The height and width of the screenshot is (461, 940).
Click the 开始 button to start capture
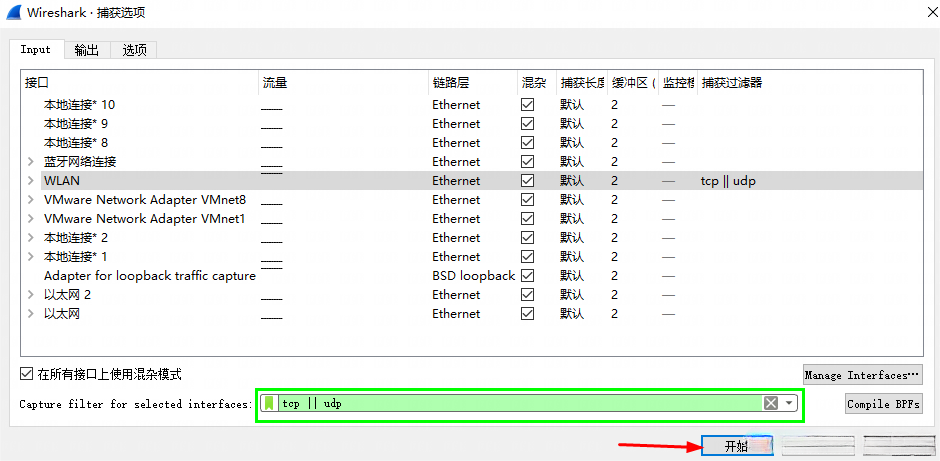737,446
